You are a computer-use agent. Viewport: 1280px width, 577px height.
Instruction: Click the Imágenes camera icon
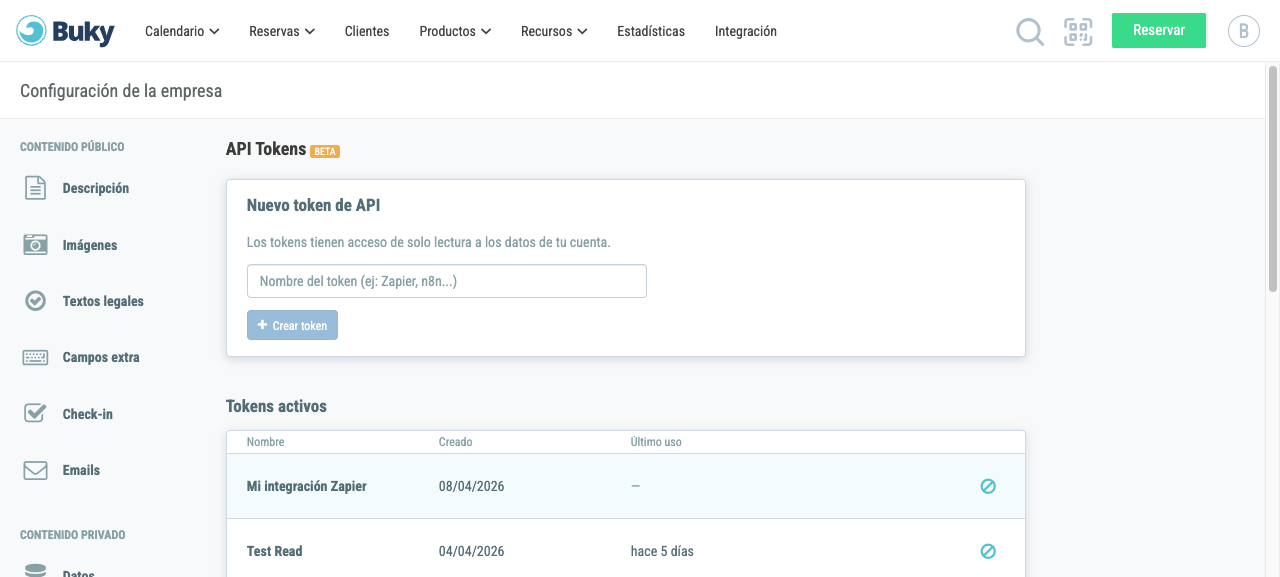(x=36, y=245)
